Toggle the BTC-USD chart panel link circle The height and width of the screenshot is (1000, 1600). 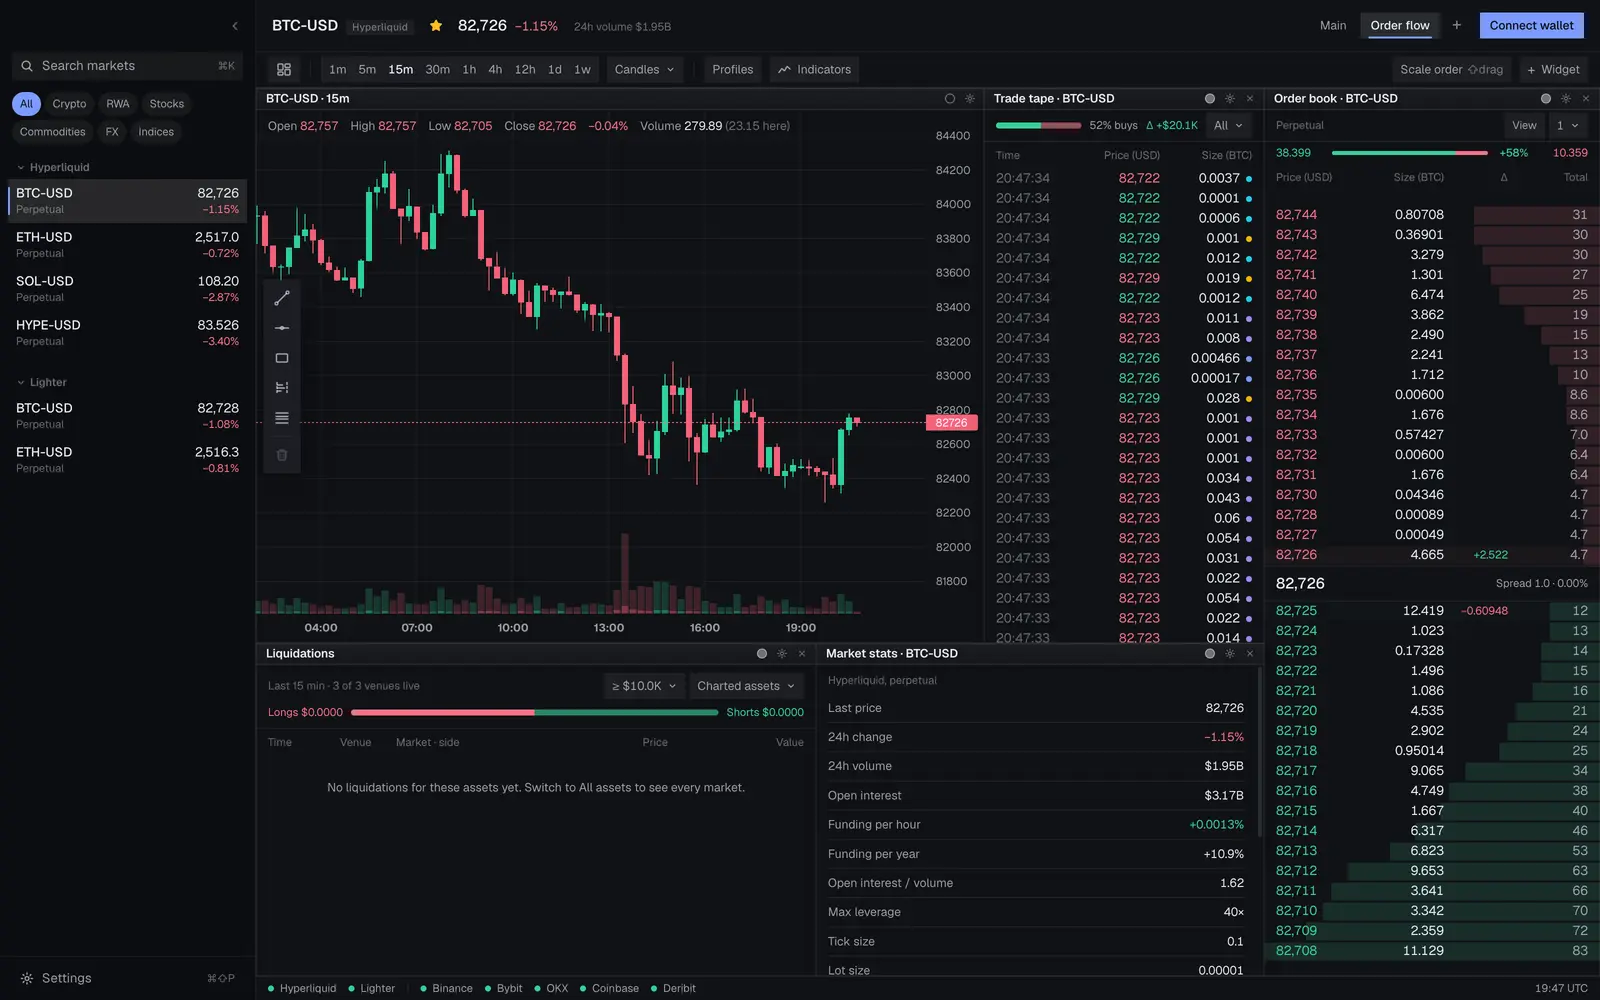[950, 99]
